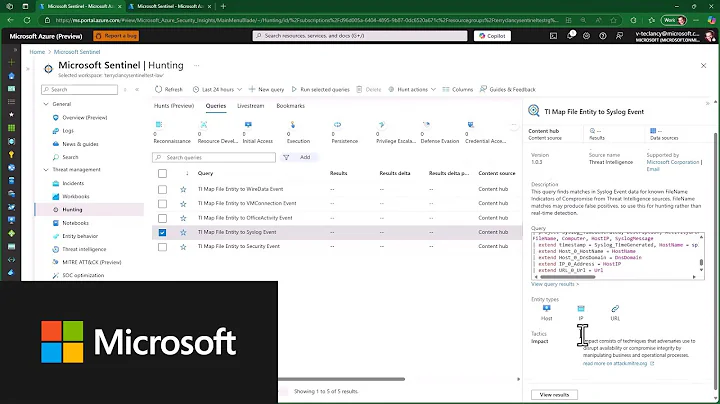Image resolution: width=720 pixels, height=404 pixels.
Task: Open Threat intelligence page
Action: tap(84, 249)
